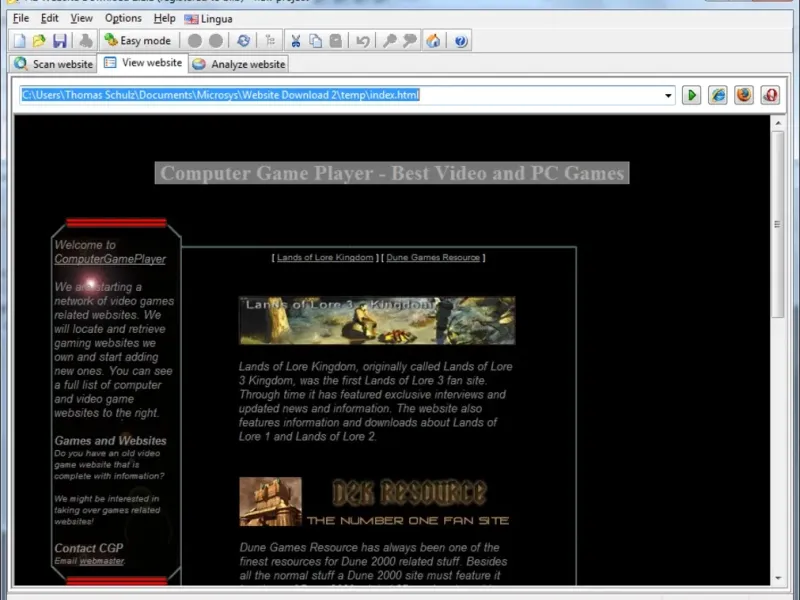
Task: Click the New project icon
Action: click(19, 41)
